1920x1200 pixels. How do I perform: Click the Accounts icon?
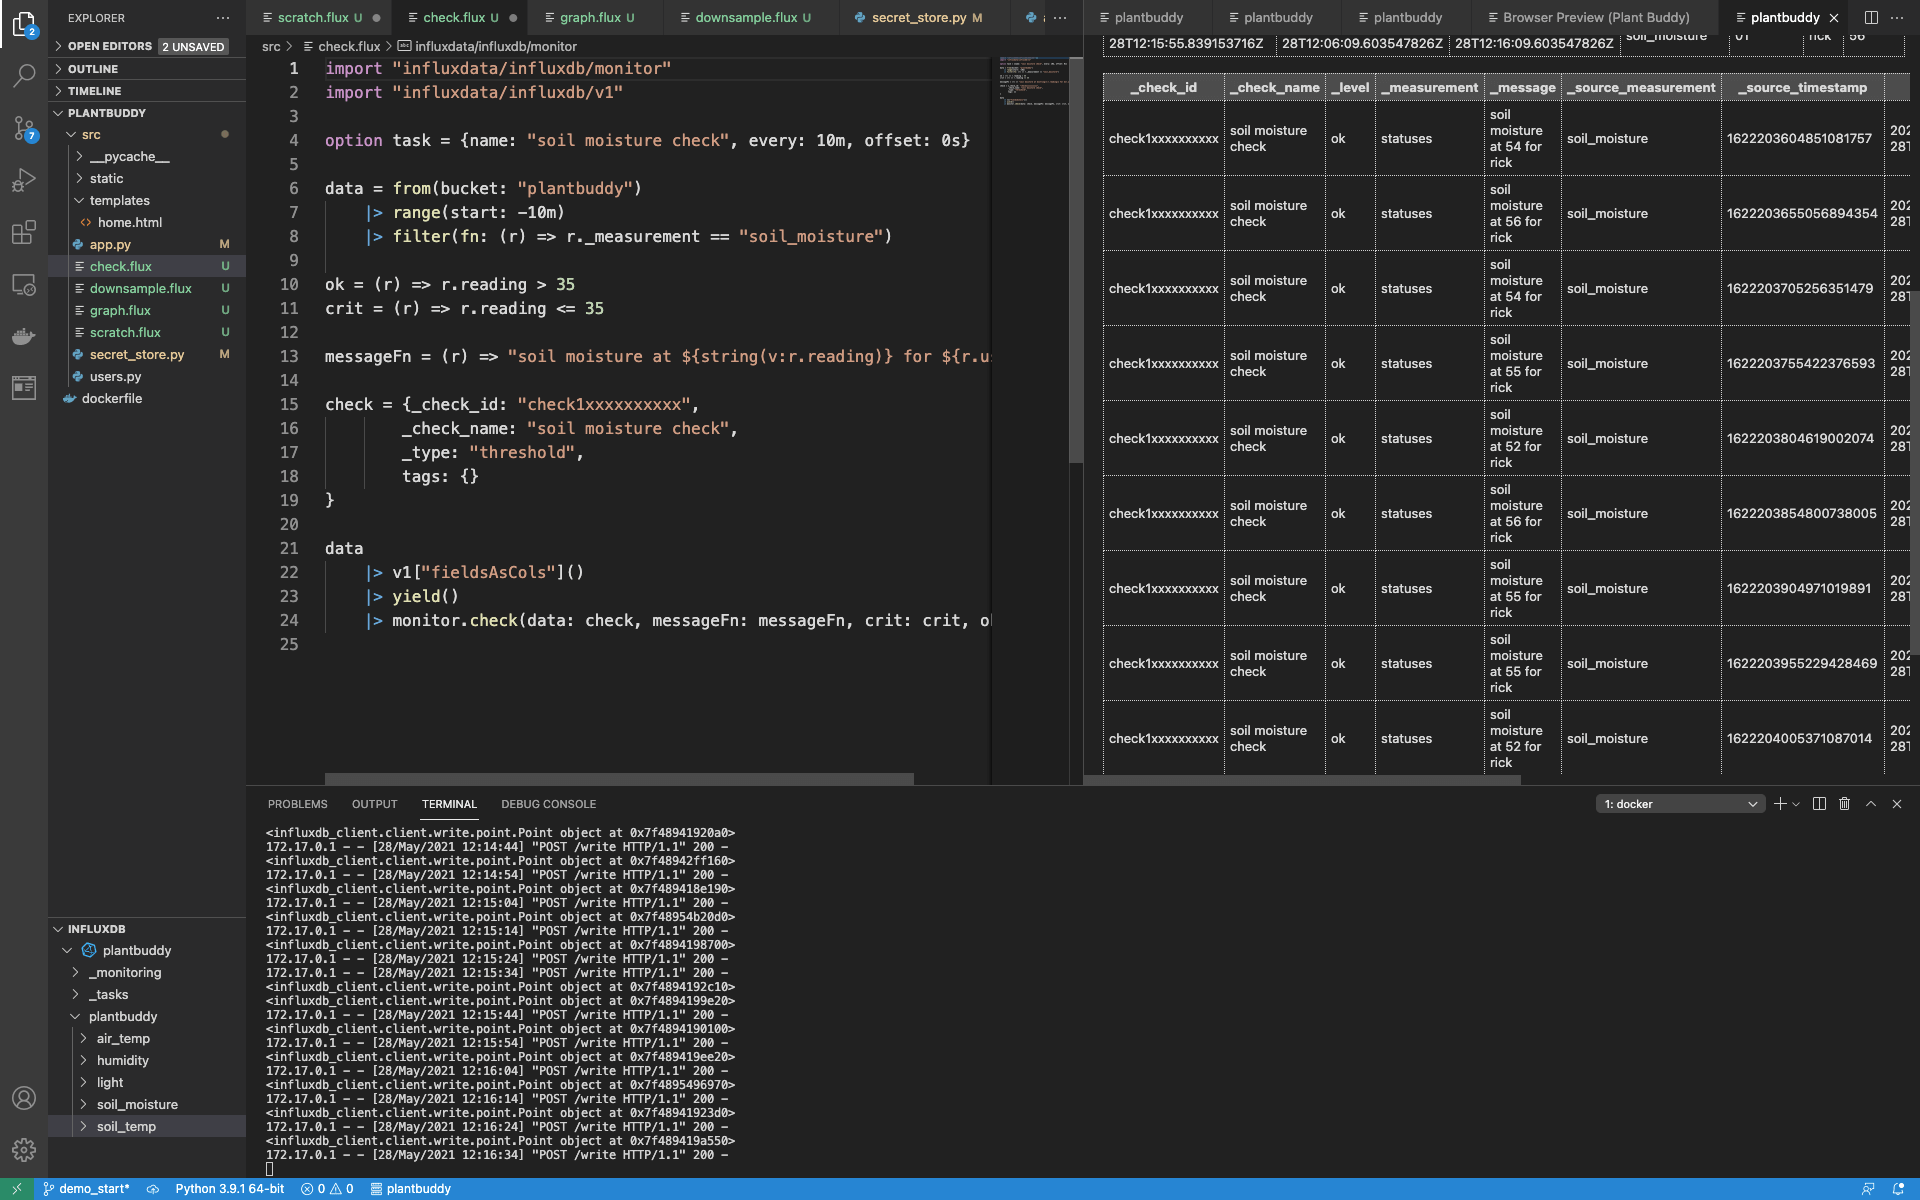24,1098
